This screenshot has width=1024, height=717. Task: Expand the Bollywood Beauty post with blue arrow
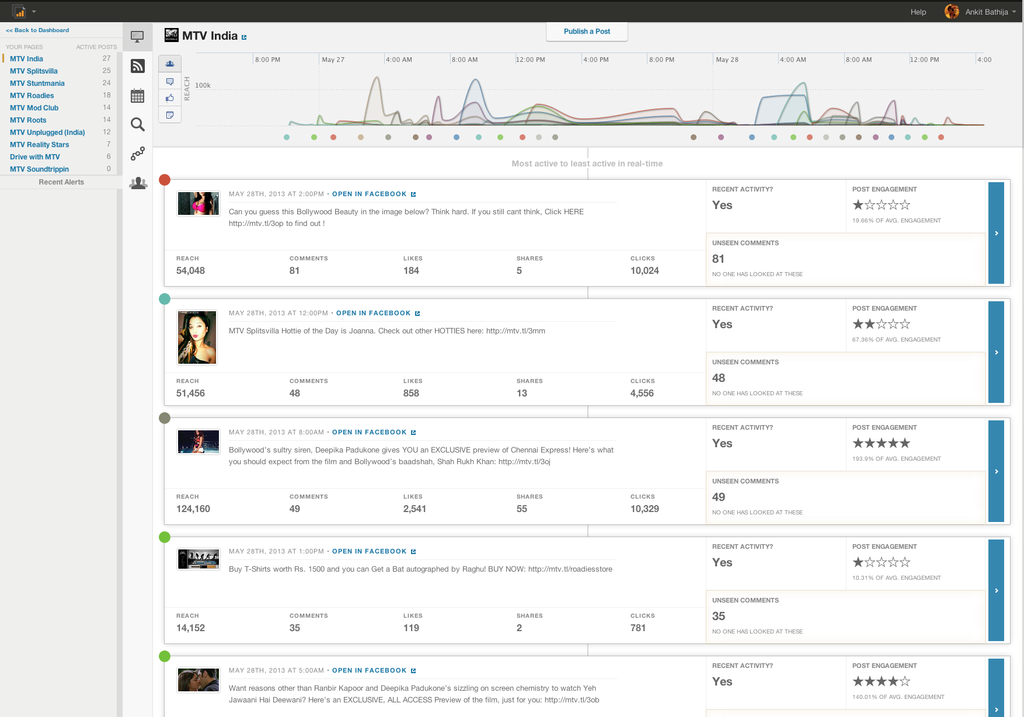pyautogui.click(x=996, y=233)
